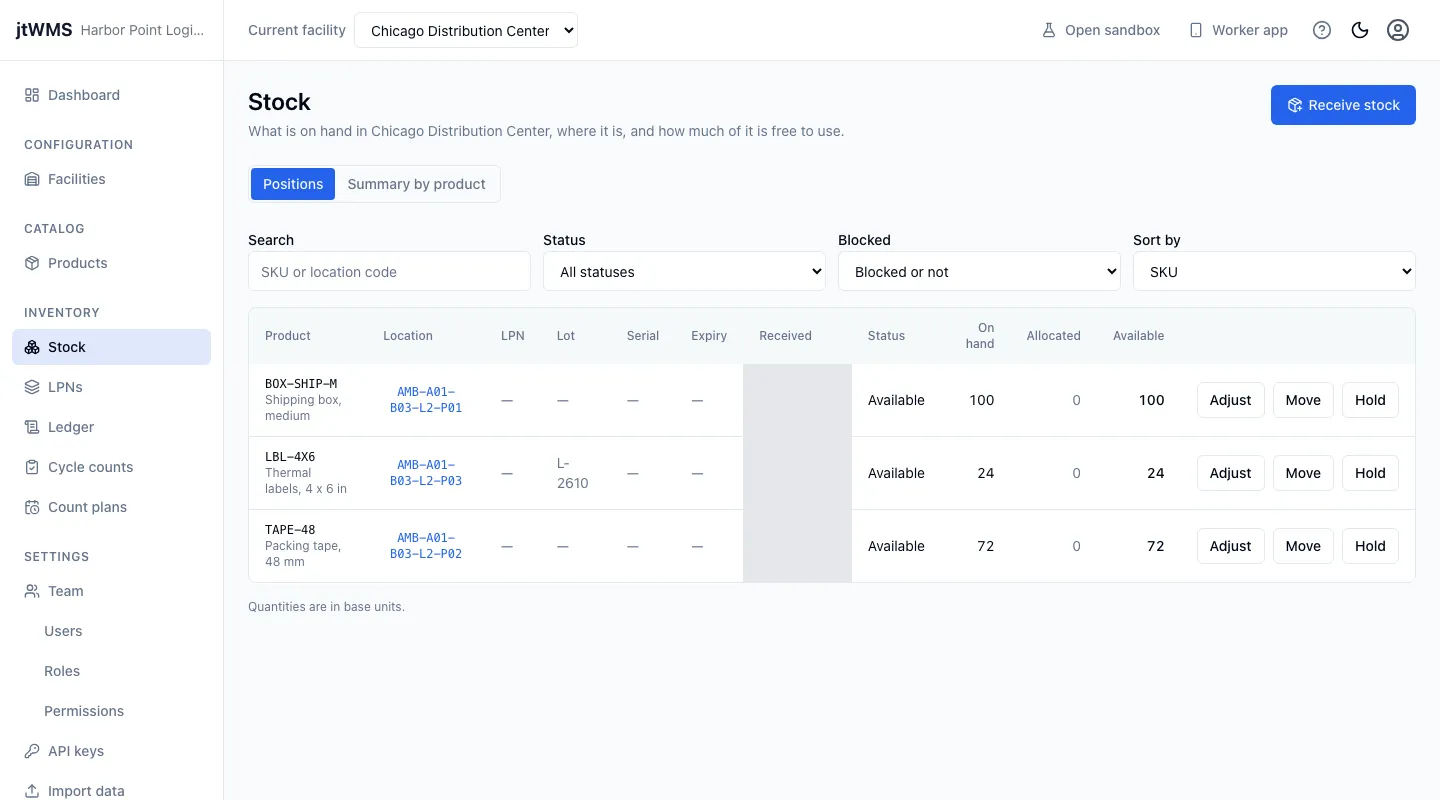This screenshot has width=1440, height=800.
Task: Click the jtWMS logo text
Action: (x=44, y=30)
